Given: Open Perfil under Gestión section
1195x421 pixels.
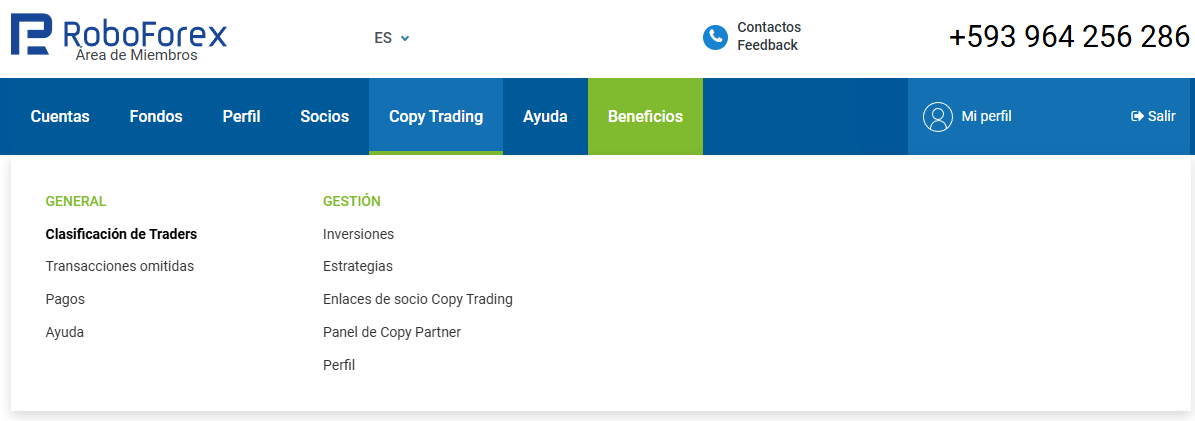Looking at the screenshot, I should tap(339, 365).
